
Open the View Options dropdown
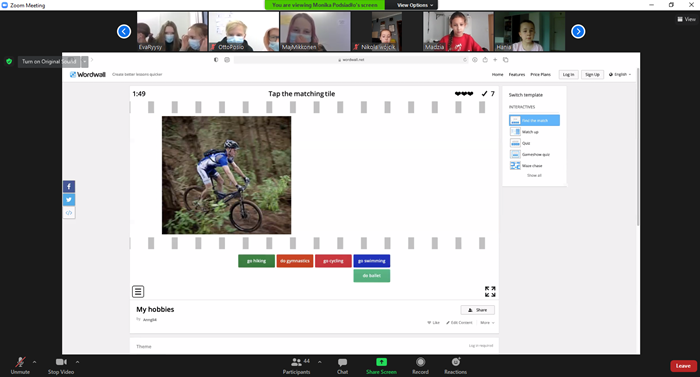[x=415, y=5]
